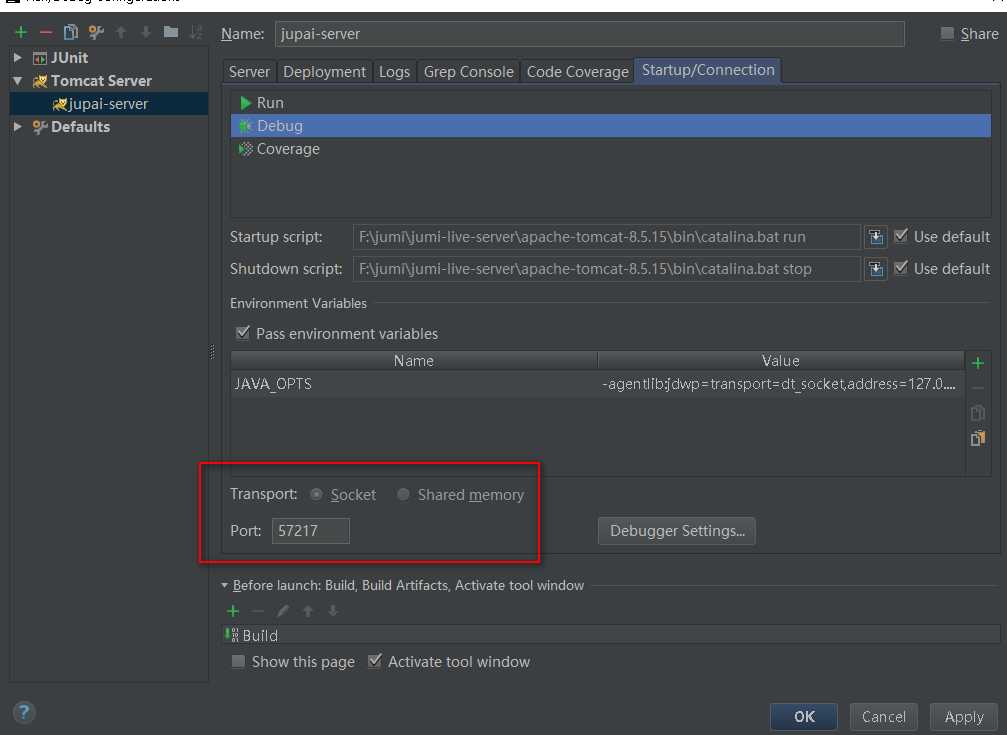Open edit defaults wrench icon
Screen dimensions: 1007x735
click(96, 32)
